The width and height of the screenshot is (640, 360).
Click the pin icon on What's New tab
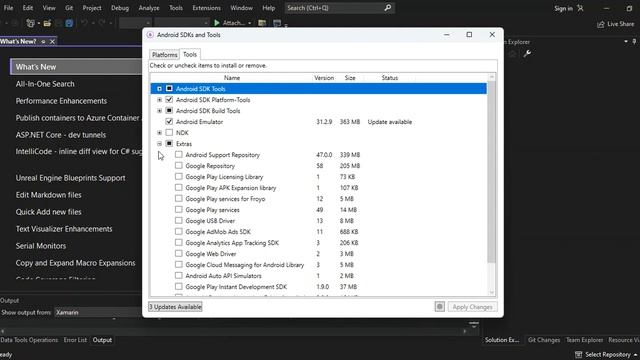tap(43, 42)
